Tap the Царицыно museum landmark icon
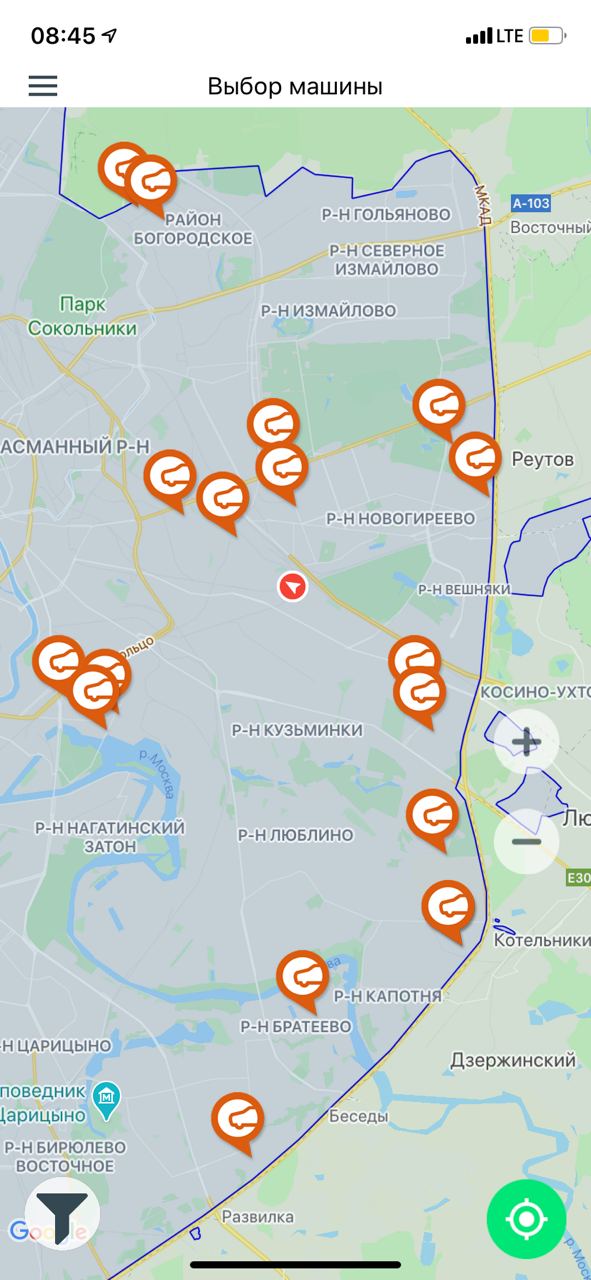The image size is (591, 1280). click(106, 1099)
